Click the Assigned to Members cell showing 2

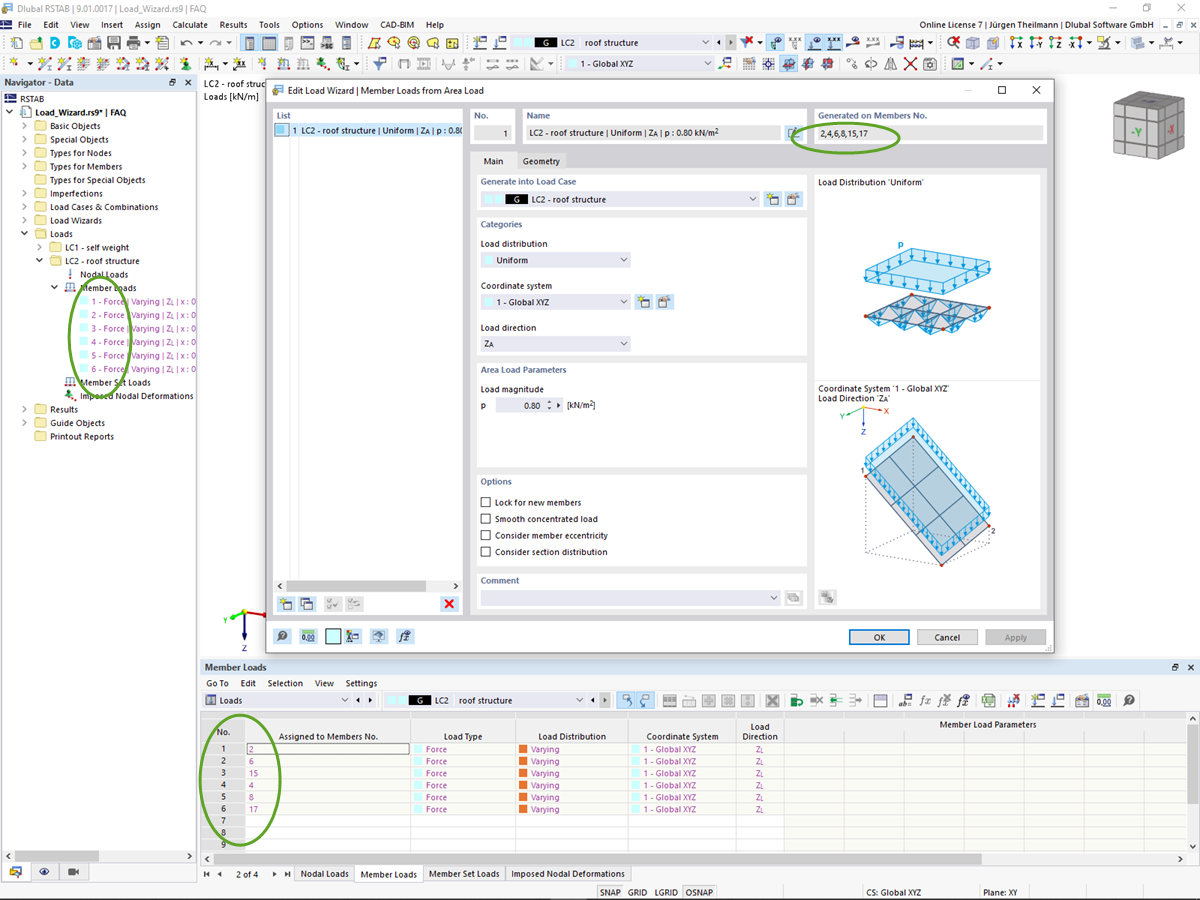(x=328, y=749)
